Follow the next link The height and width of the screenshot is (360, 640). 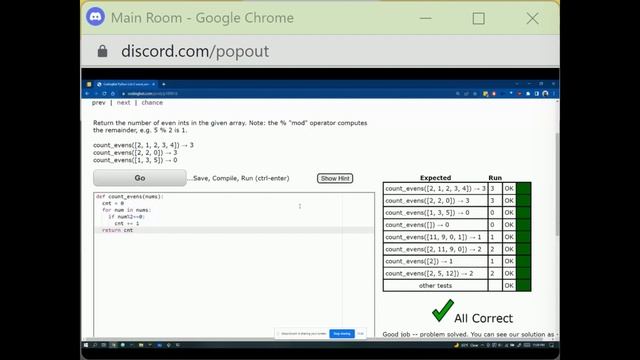click(x=123, y=102)
